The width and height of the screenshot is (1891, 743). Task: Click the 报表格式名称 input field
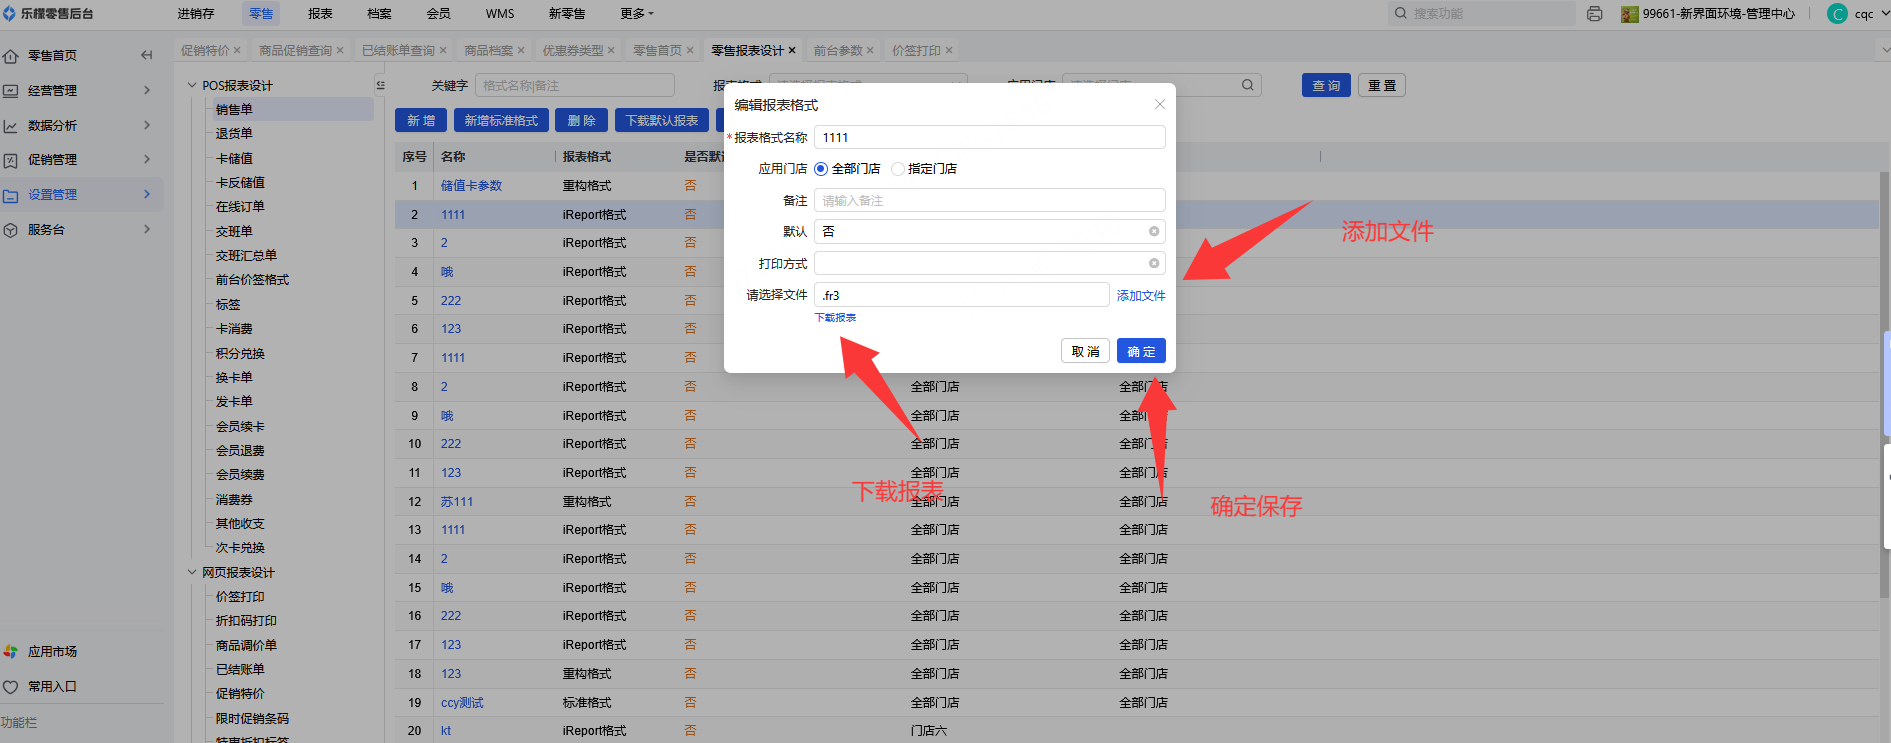point(989,138)
